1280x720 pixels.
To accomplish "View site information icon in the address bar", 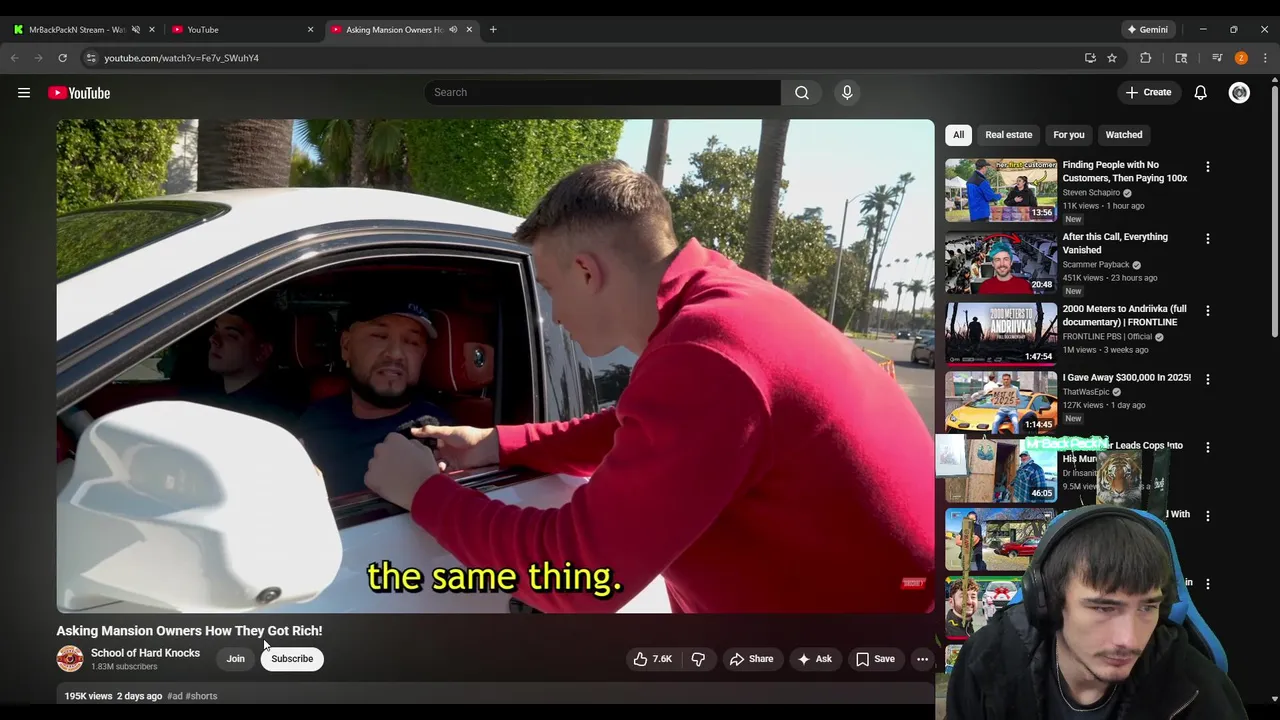I will click(91, 58).
